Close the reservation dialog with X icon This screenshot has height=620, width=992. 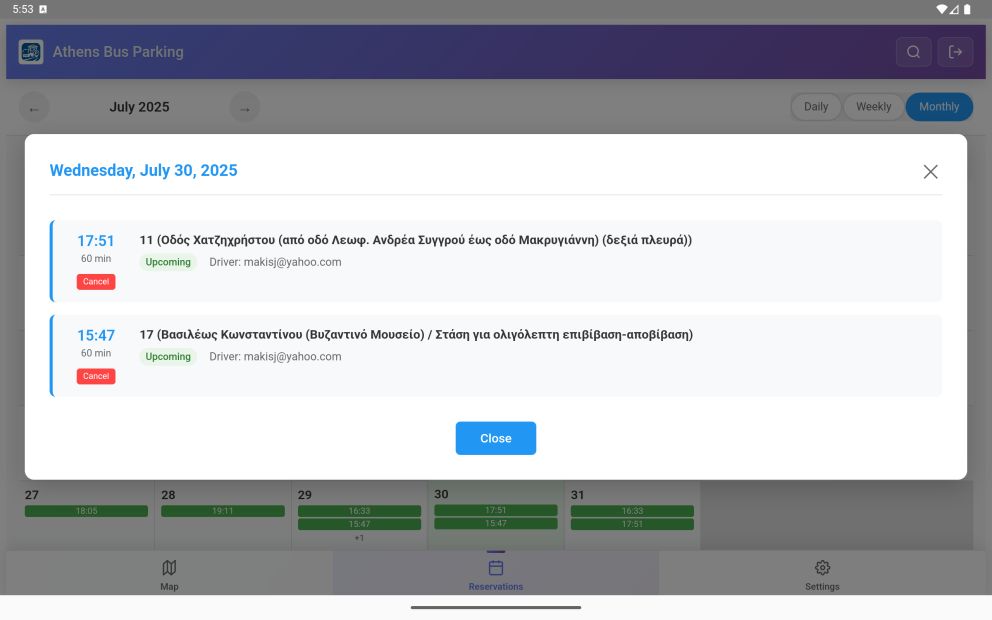[x=930, y=171]
